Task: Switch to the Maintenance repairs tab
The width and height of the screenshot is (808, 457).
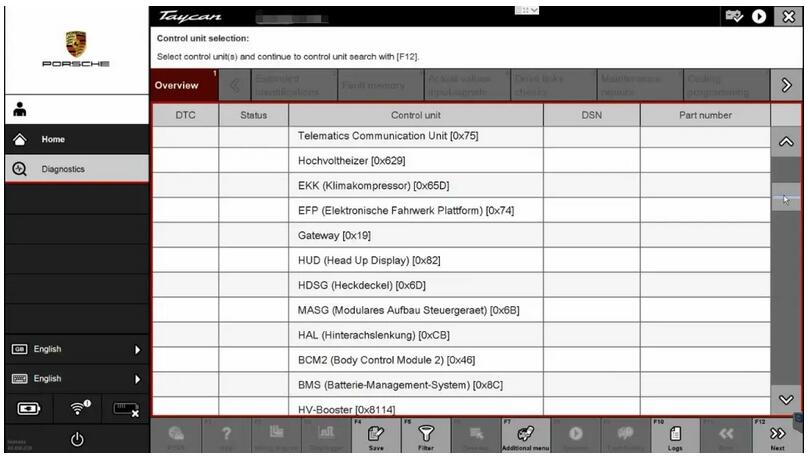Action: tap(641, 85)
